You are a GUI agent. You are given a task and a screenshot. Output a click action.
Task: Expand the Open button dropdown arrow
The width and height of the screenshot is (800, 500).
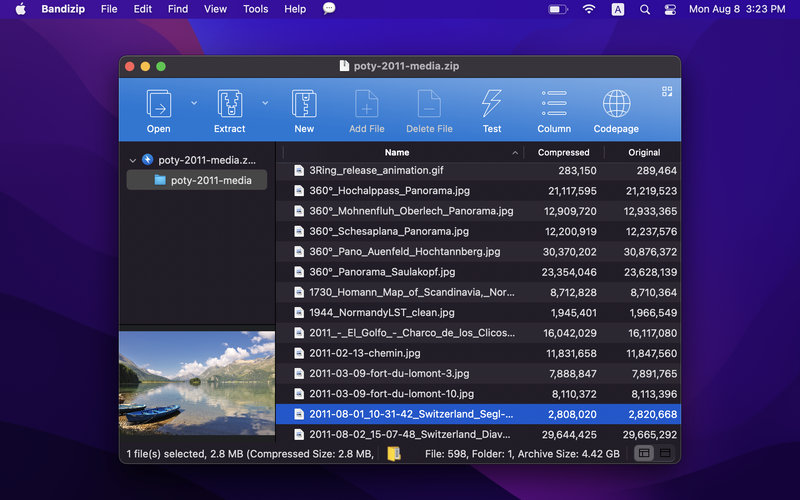[193, 102]
